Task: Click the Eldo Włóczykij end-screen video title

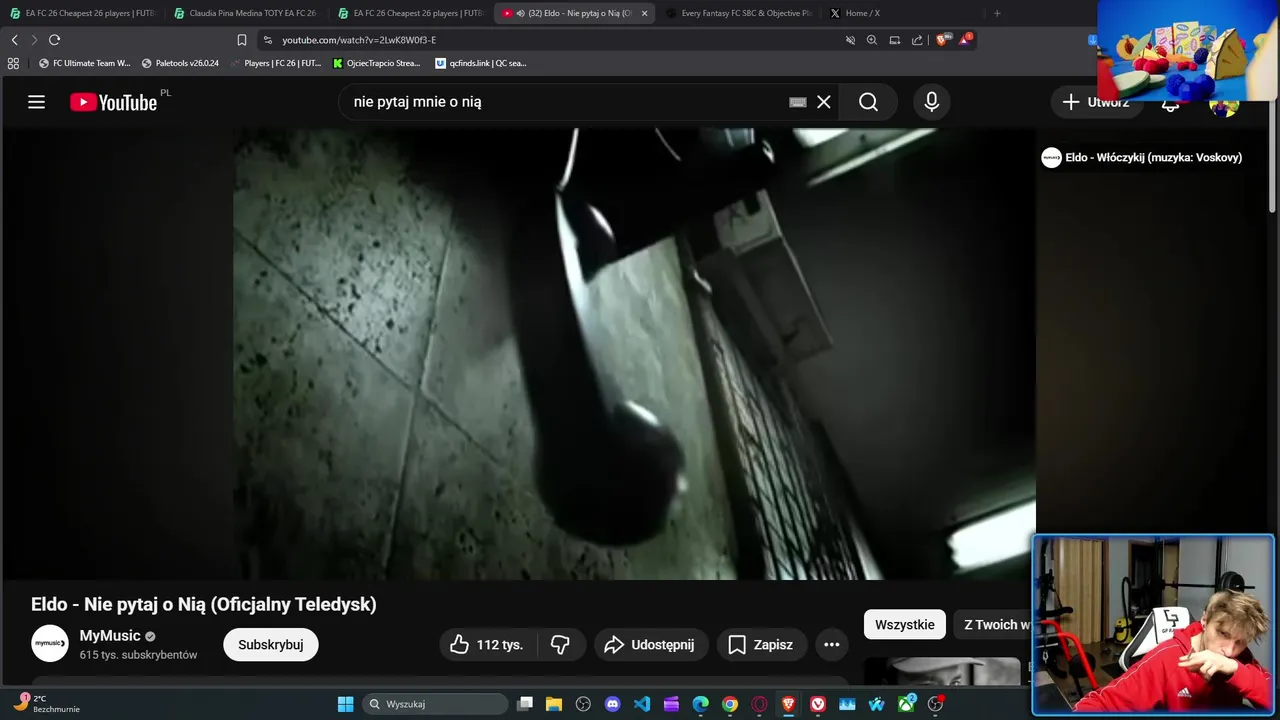Action: click(x=1154, y=157)
